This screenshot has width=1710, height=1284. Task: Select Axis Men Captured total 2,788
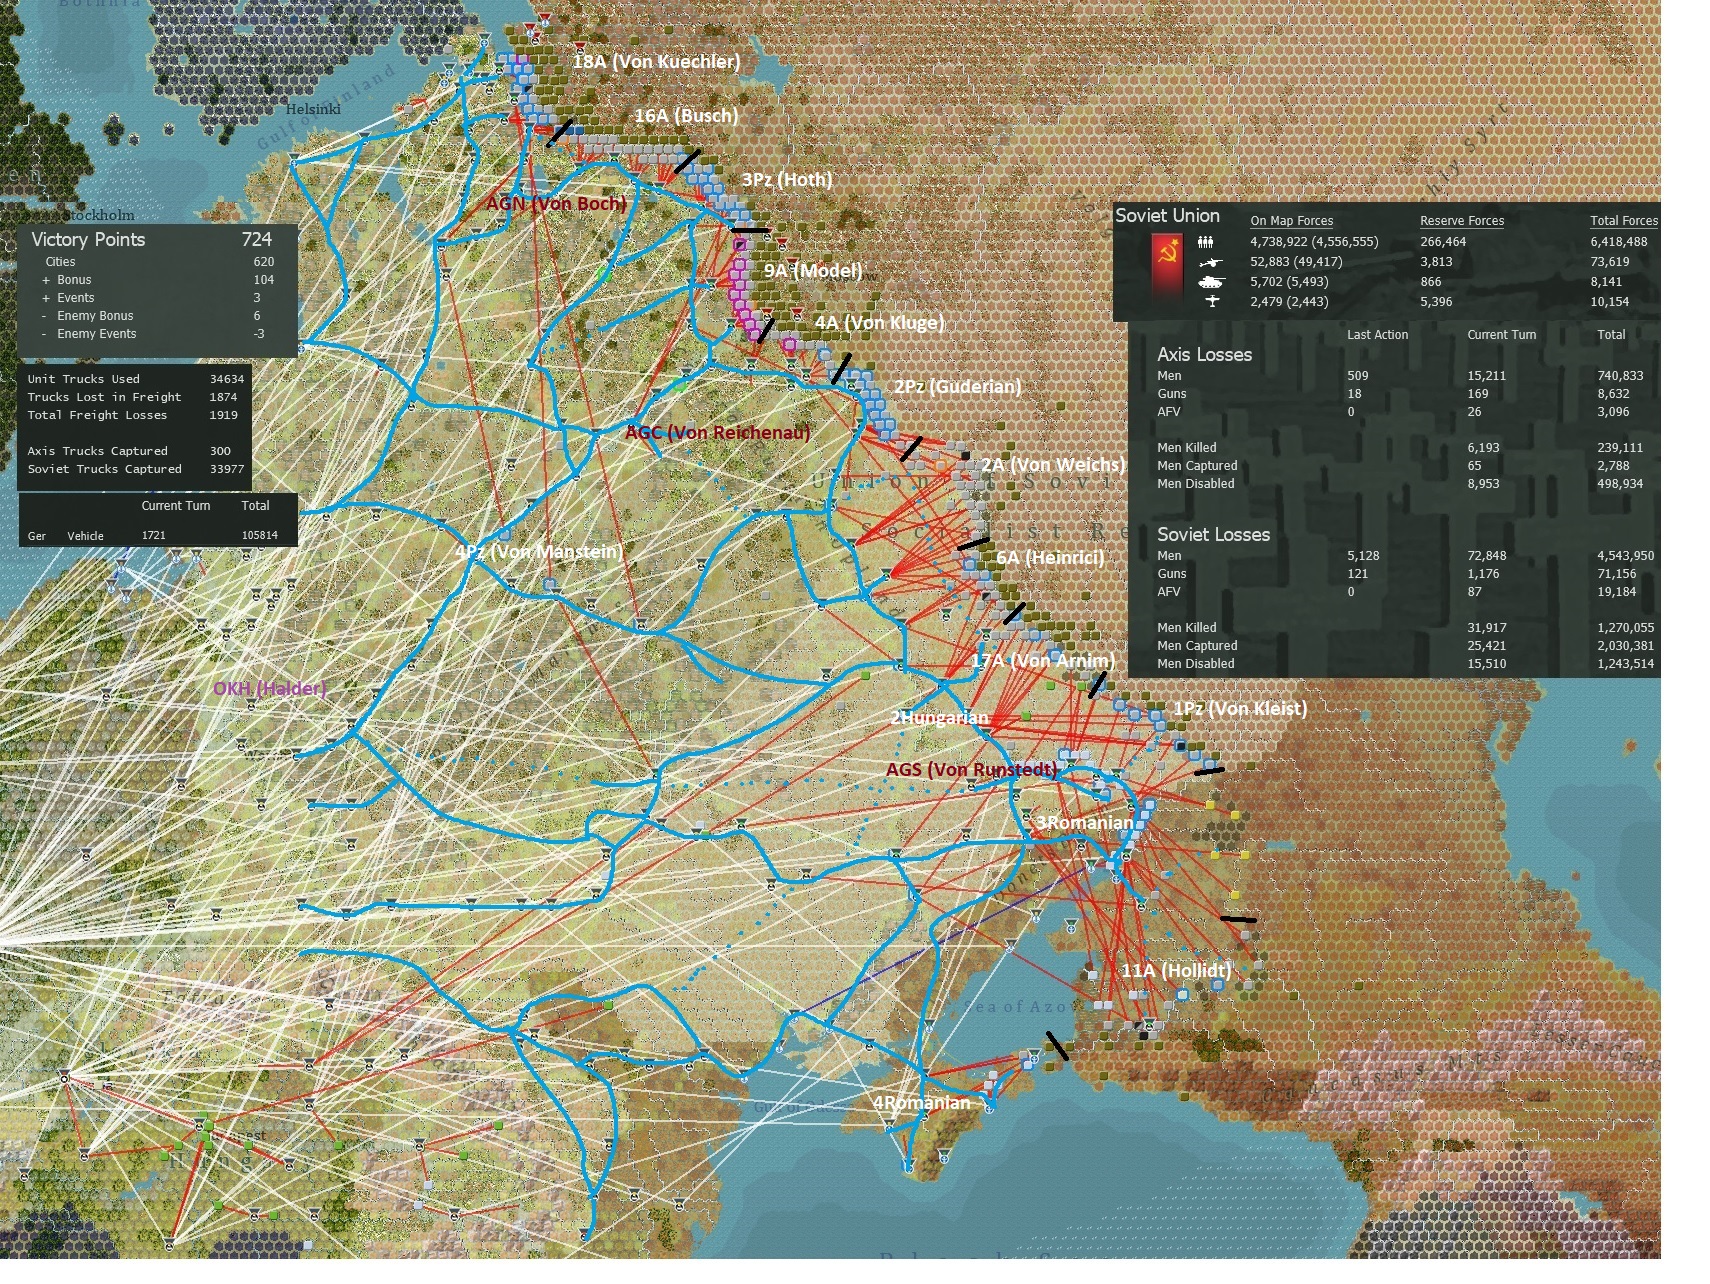click(1613, 466)
